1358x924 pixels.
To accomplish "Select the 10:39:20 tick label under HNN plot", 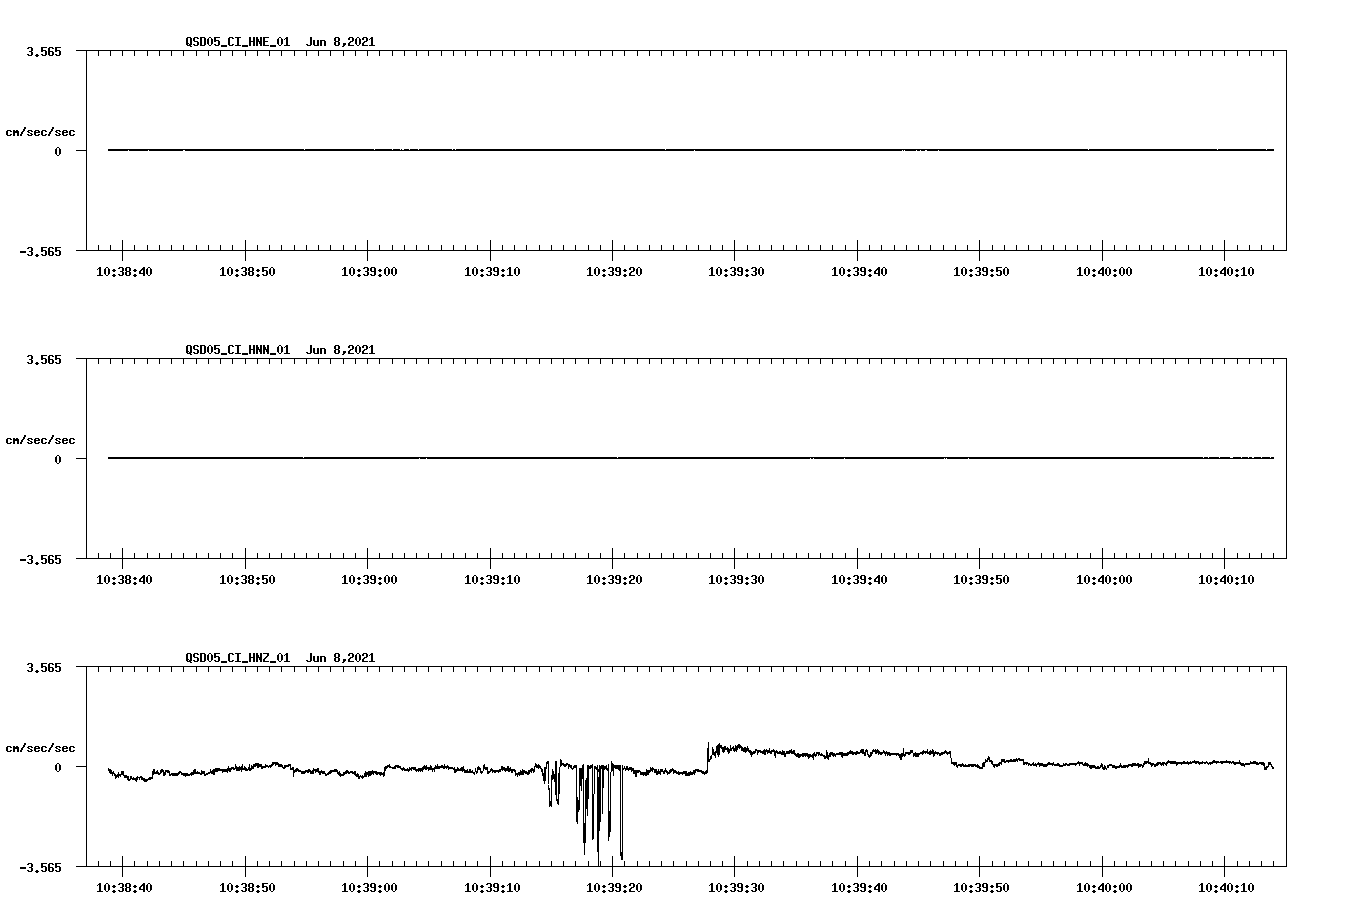I will pyautogui.click(x=614, y=580).
